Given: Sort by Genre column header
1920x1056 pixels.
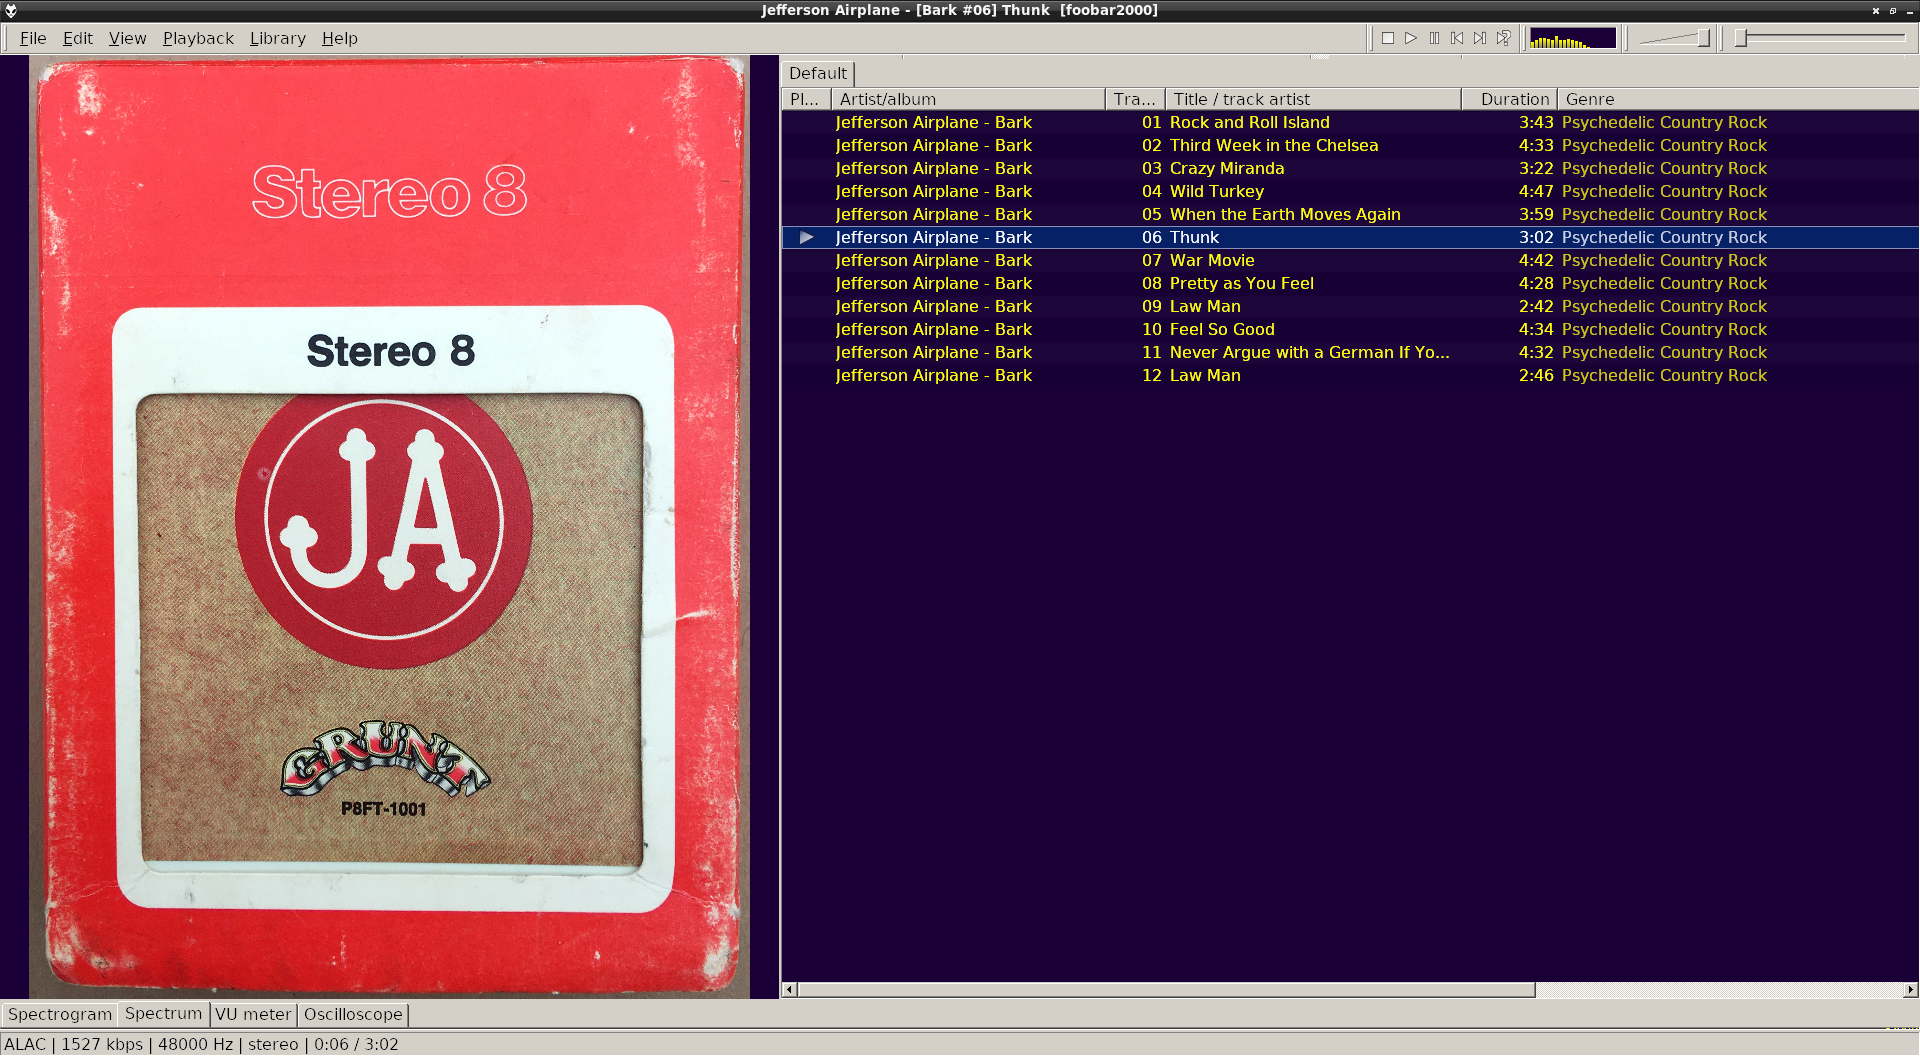Looking at the screenshot, I should (1738, 99).
